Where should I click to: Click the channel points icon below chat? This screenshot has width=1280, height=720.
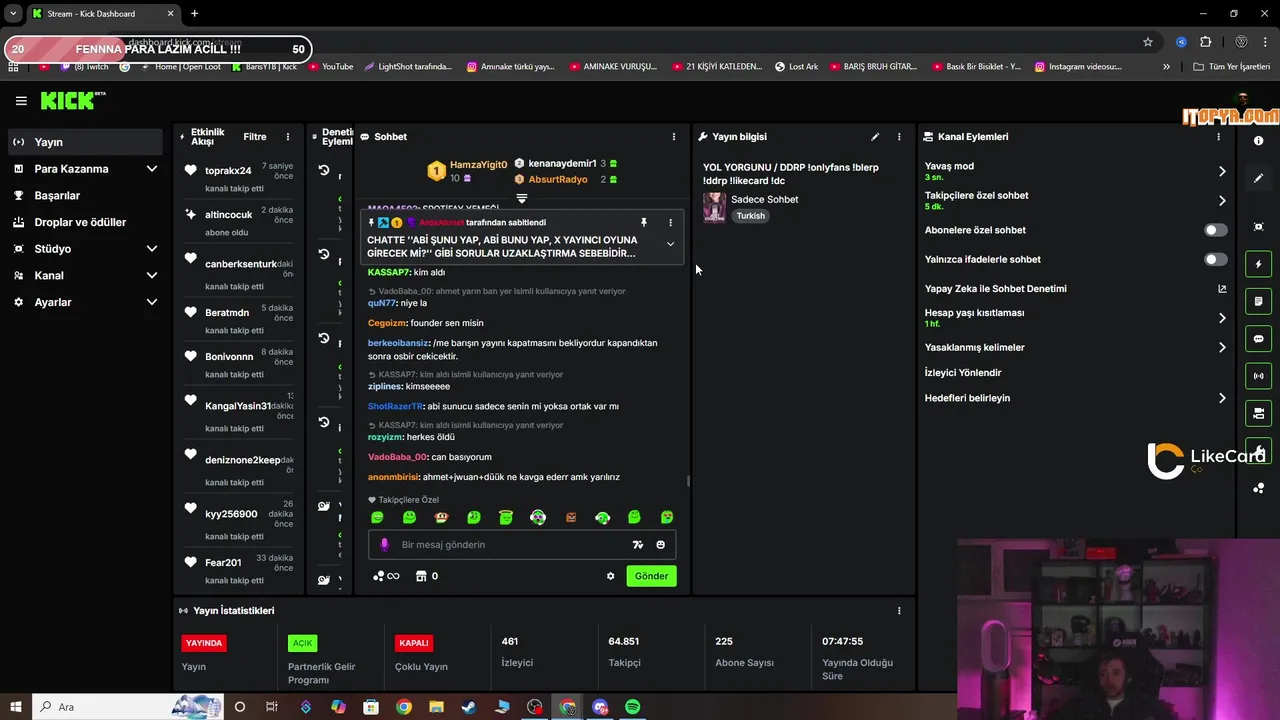click(386, 576)
